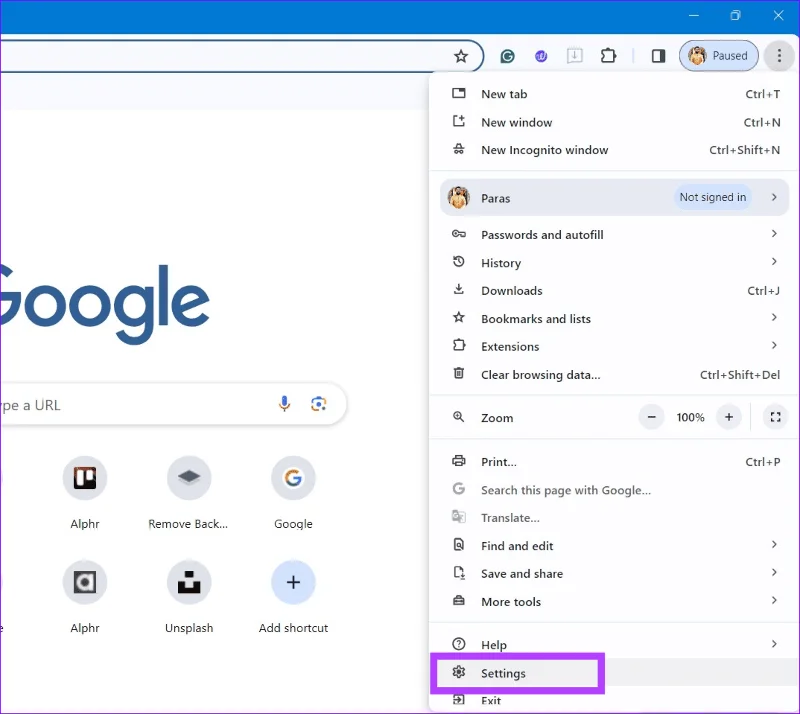Image resolution: width=800 pixels, height=714 pixels.
Task: Open the Paused profile button
Action: [718, 56]
